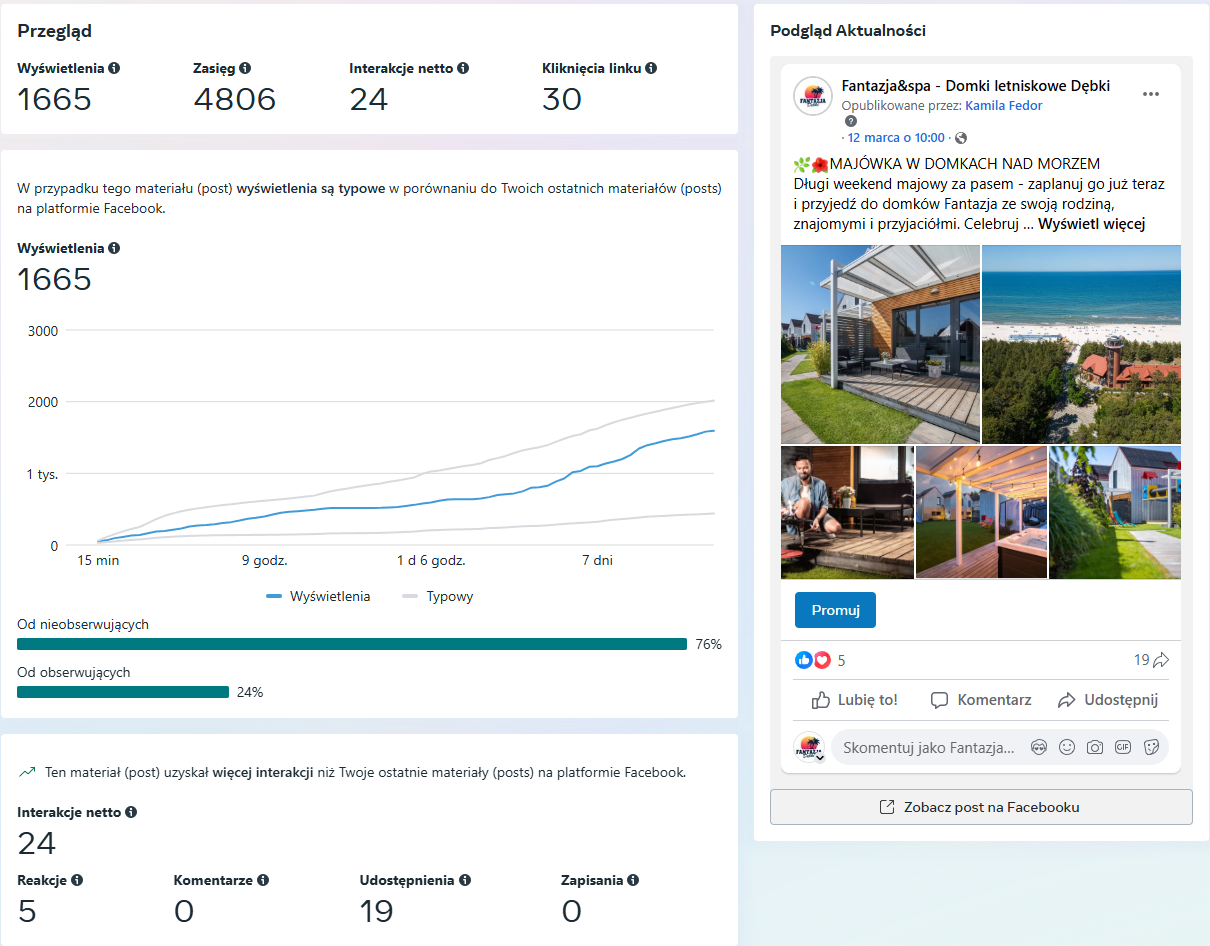Click info icon next to Zapisania
The height and width of the screenshot is (946, 1210).
(x=633, y=881)
